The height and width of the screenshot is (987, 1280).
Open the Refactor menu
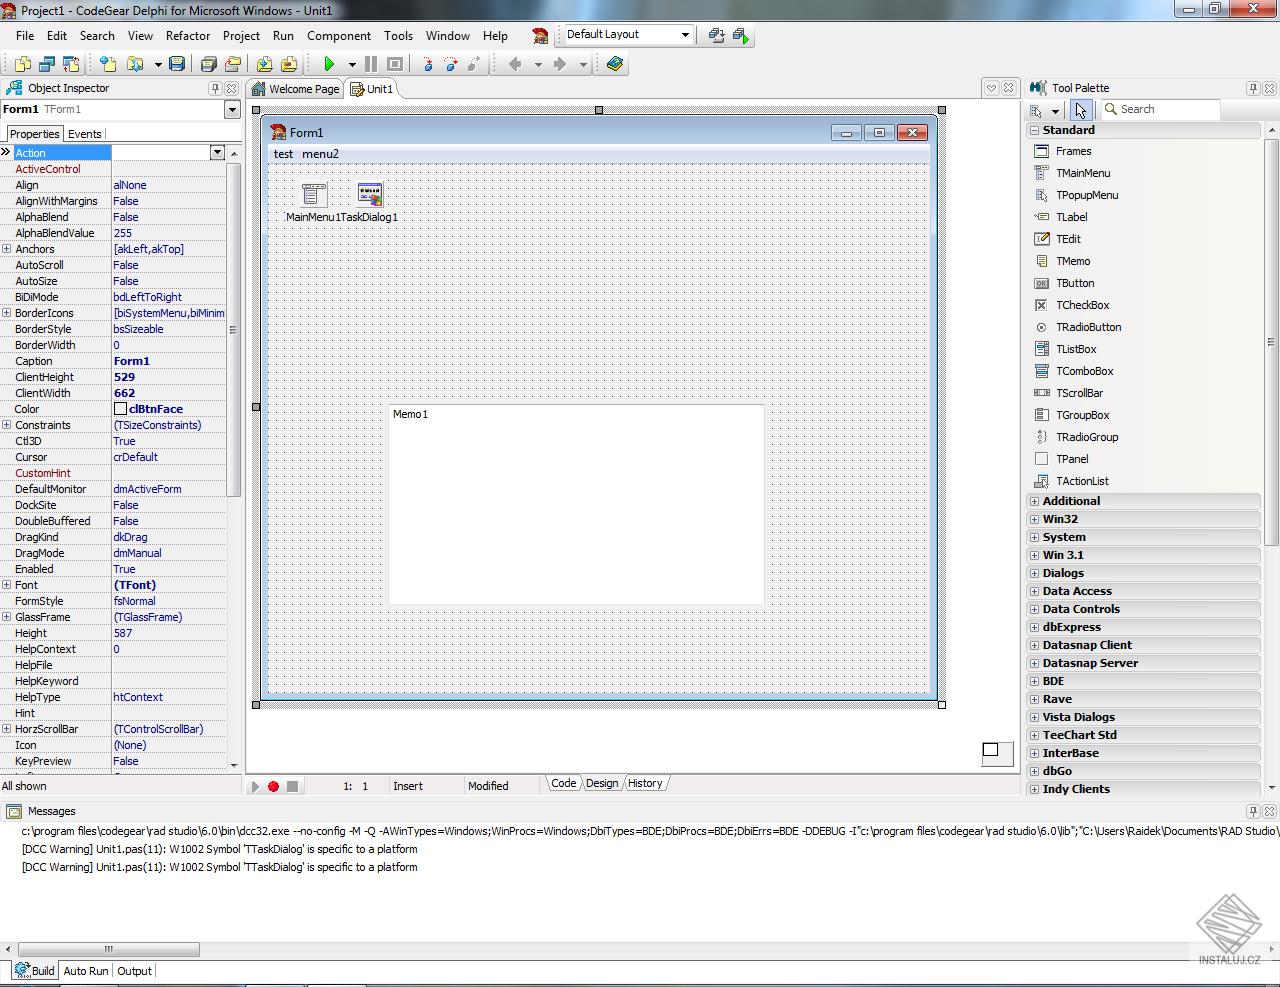click(188, 35)
